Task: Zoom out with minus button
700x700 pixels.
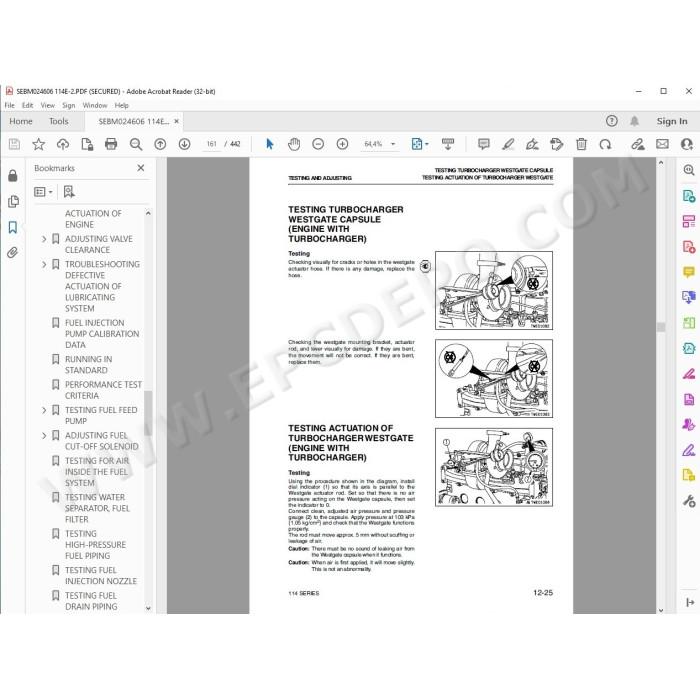Action: pos(318,144)
